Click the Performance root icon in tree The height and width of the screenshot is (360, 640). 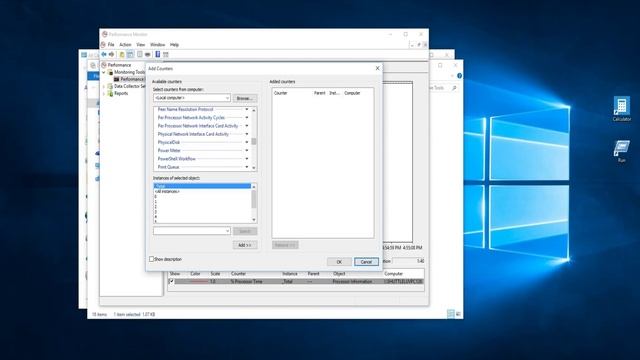click(x=104, y=65)
